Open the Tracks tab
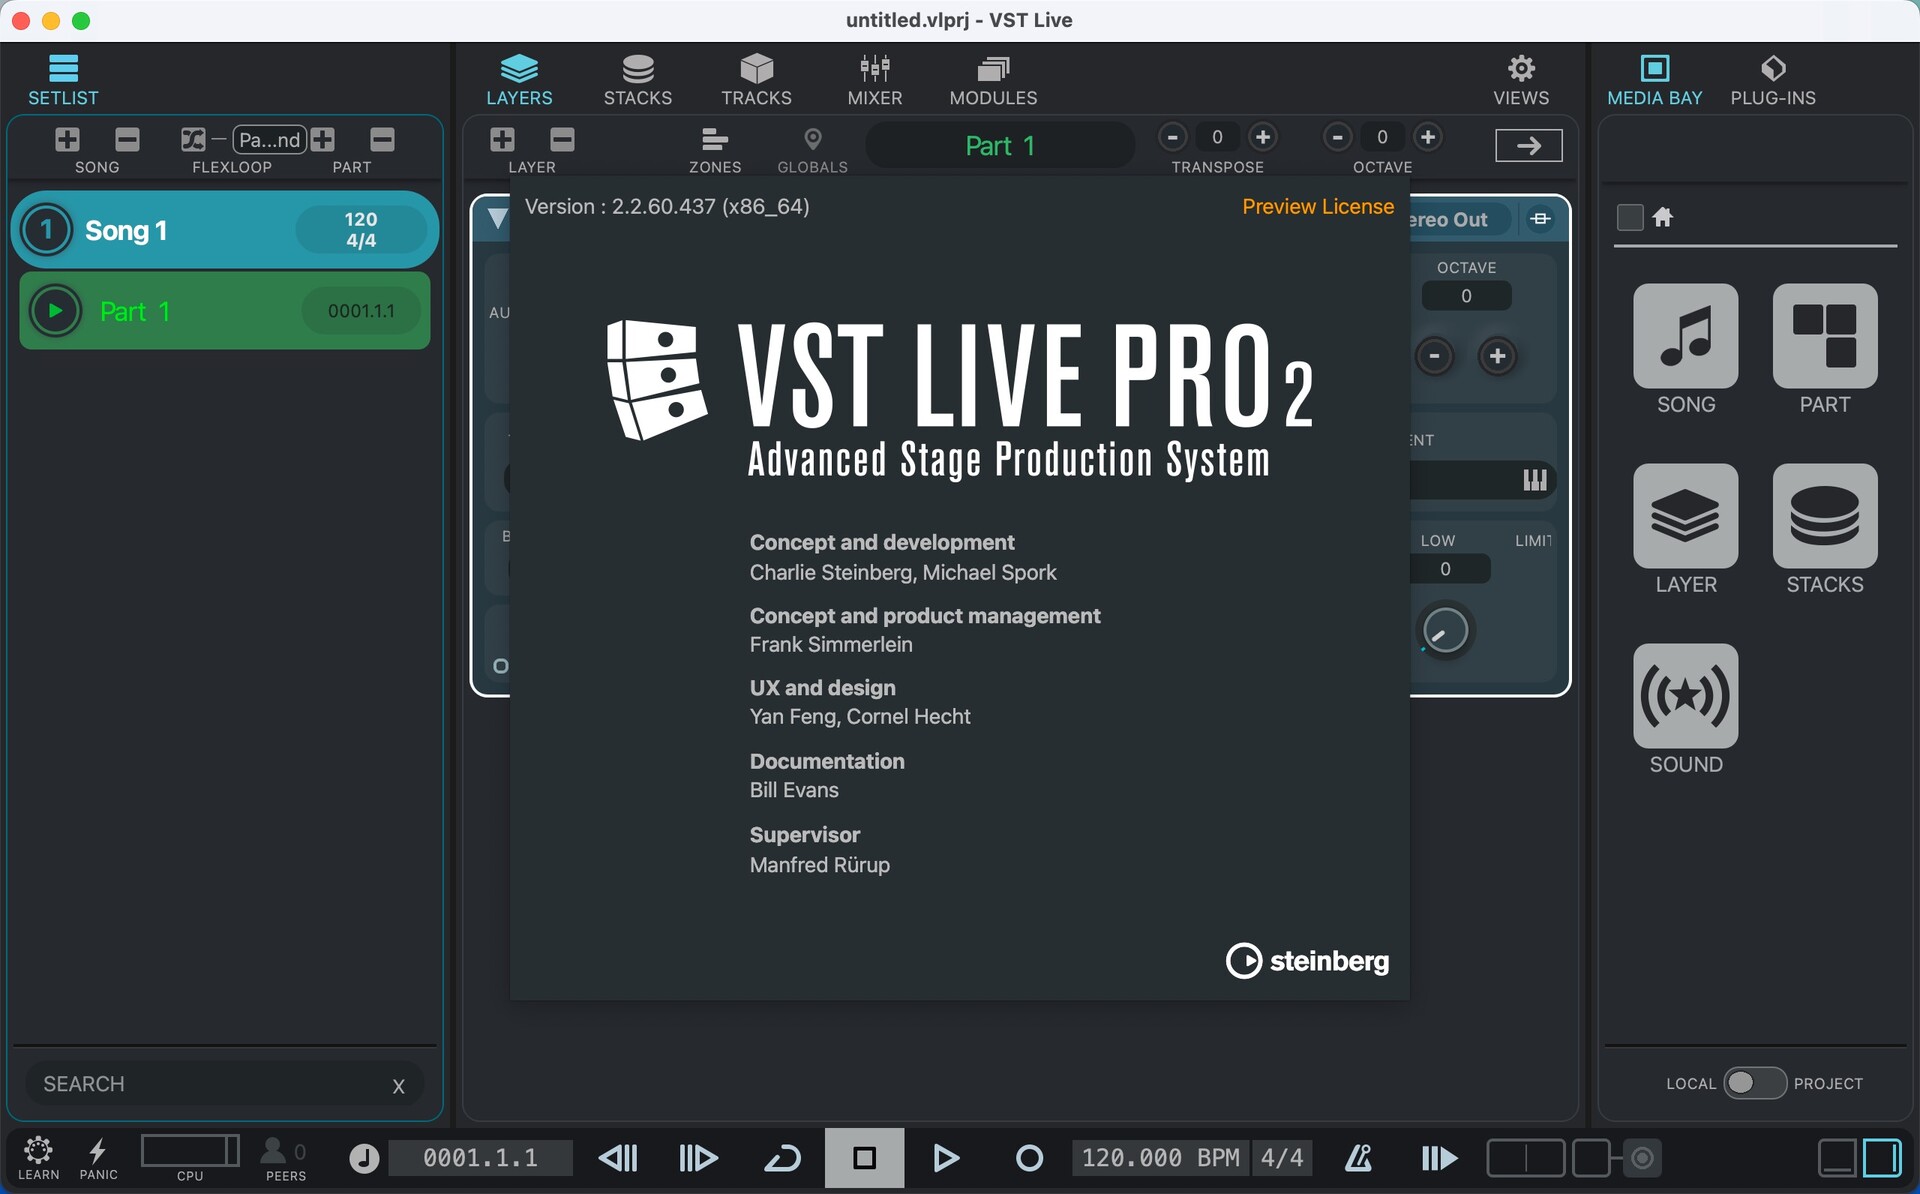1920x1194 pixels. [756, 79]
